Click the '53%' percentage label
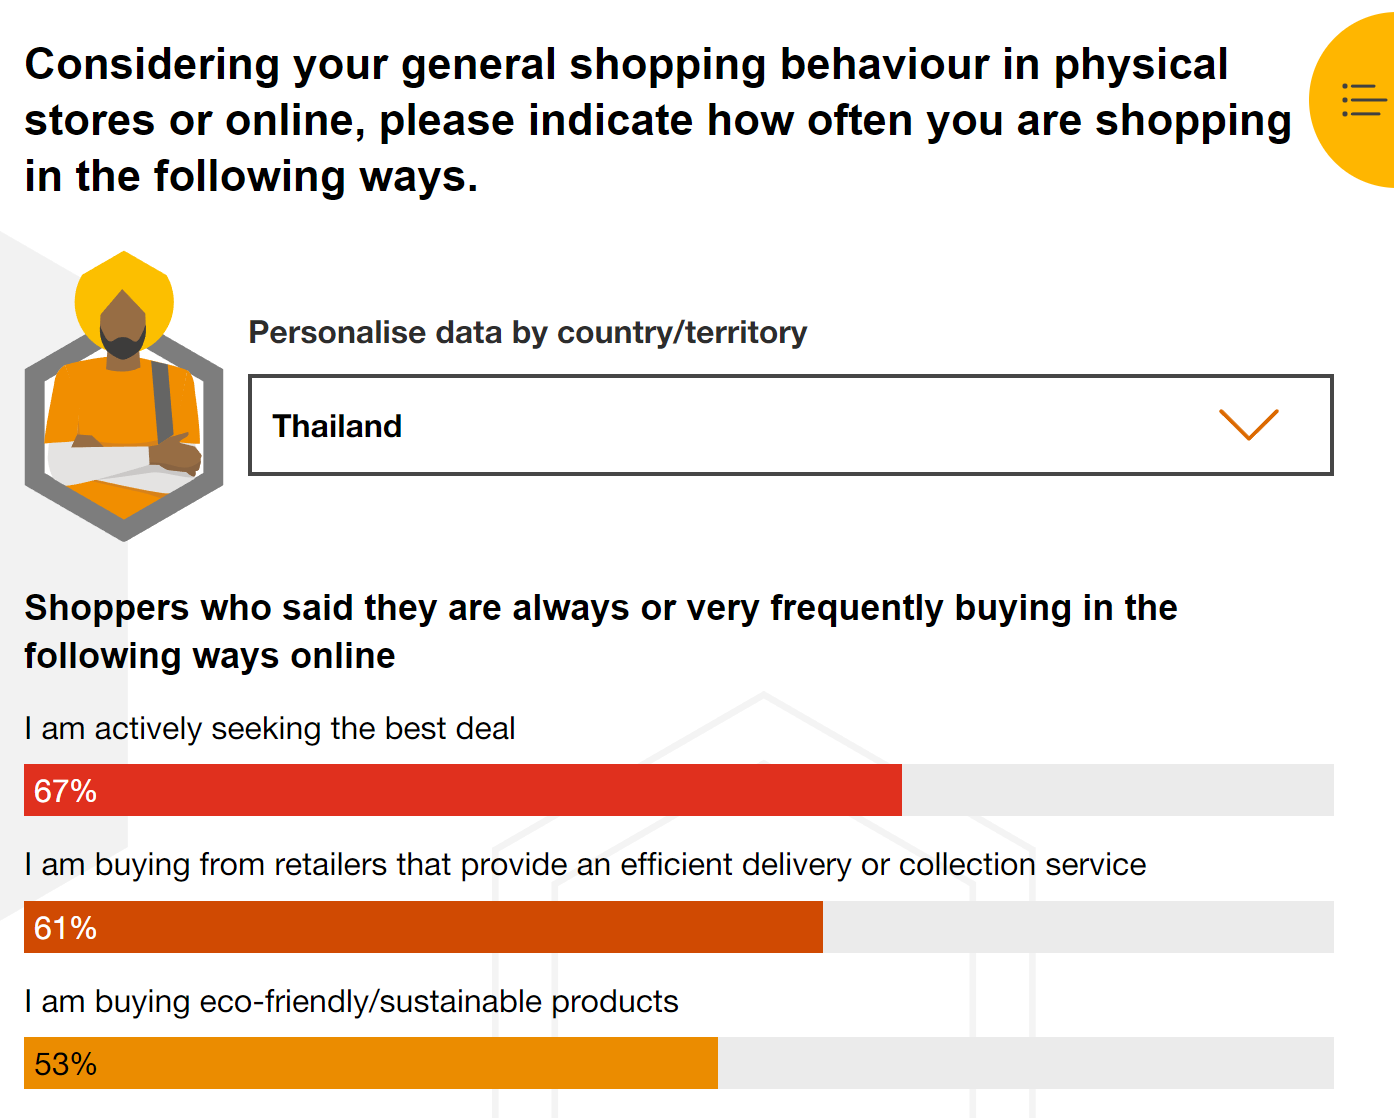The image size is (1394, 1118). pyautogui.click(x=65, y=1064)
